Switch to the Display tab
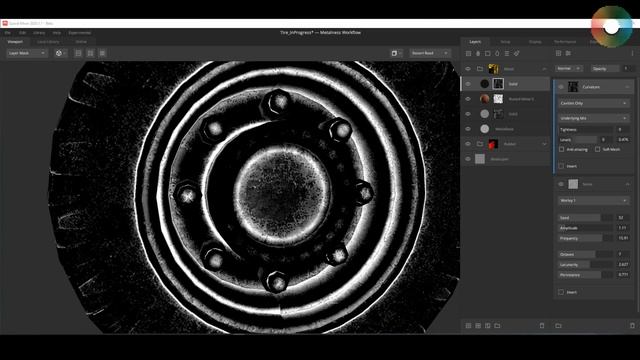 click(x=535, y=42)
